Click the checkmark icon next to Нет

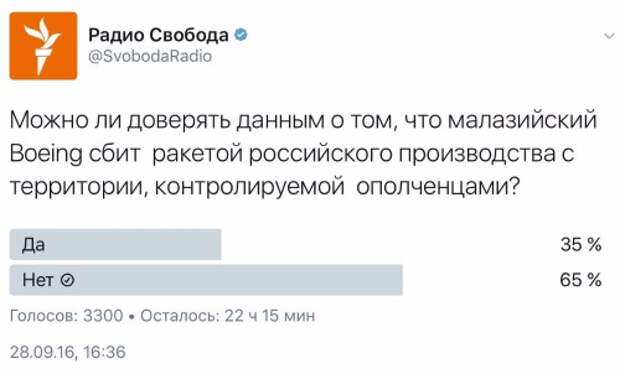click(x=68, y=280)
